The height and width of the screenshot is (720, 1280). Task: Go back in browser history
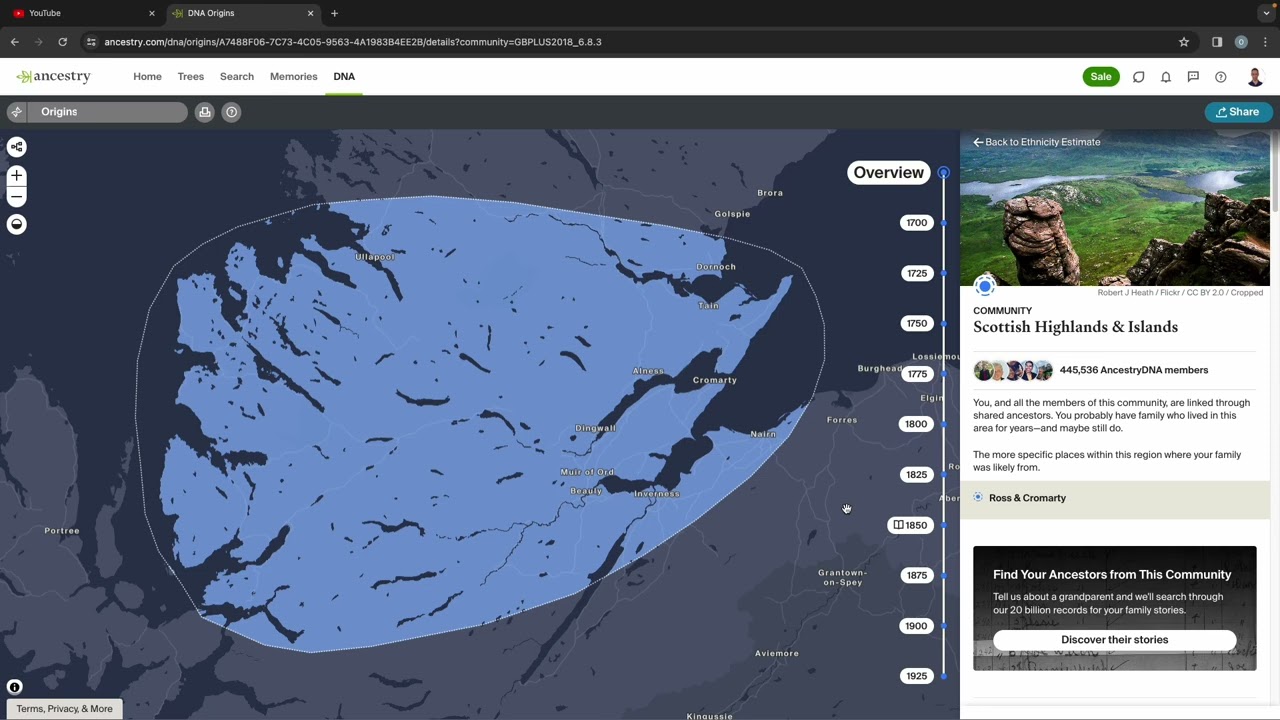pyautogui.click(x=15, y=42)
